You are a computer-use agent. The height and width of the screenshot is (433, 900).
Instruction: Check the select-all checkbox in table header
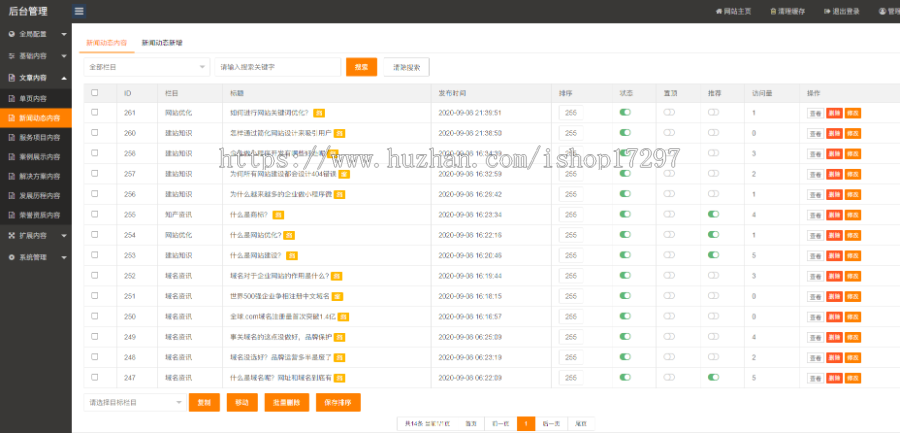point(95,92)
